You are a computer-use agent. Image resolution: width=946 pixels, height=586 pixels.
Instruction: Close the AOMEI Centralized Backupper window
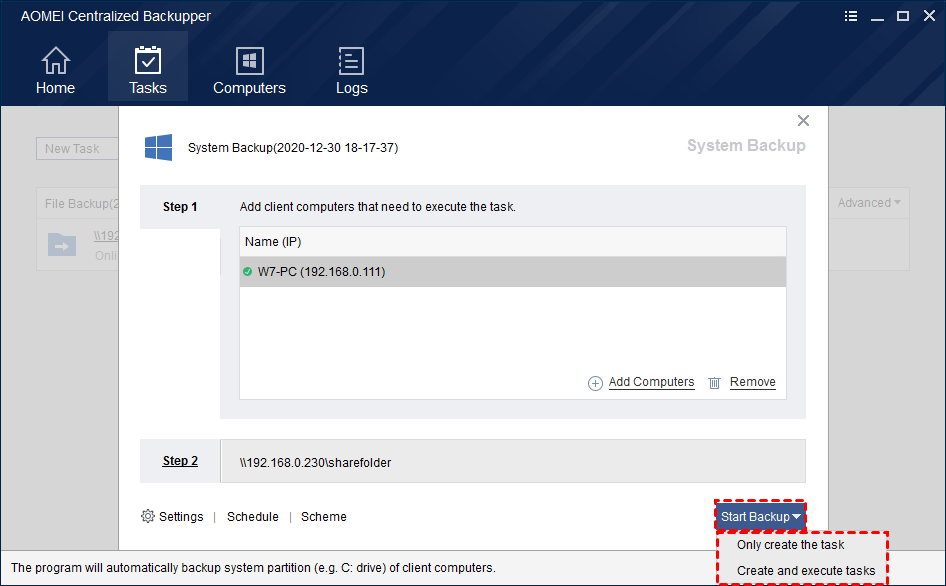[929, 16]
